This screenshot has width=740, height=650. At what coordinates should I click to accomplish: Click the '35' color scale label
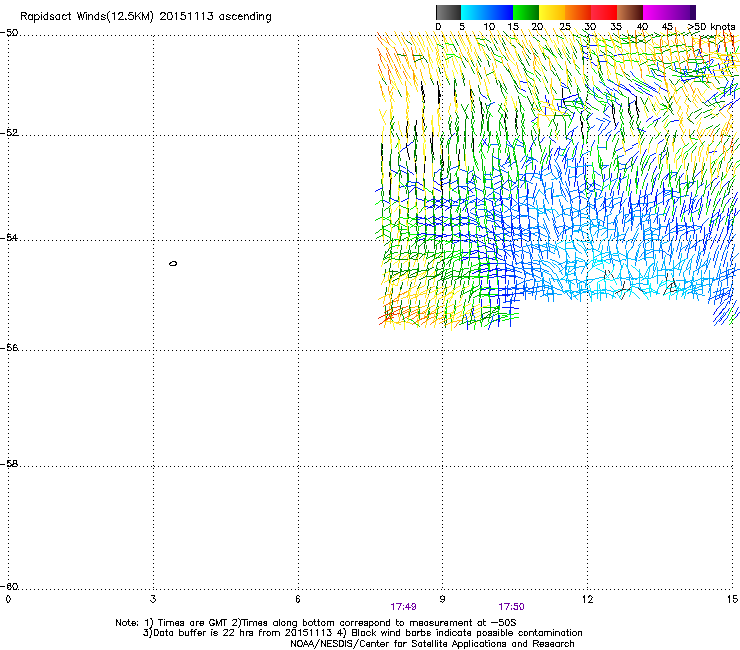616,27
